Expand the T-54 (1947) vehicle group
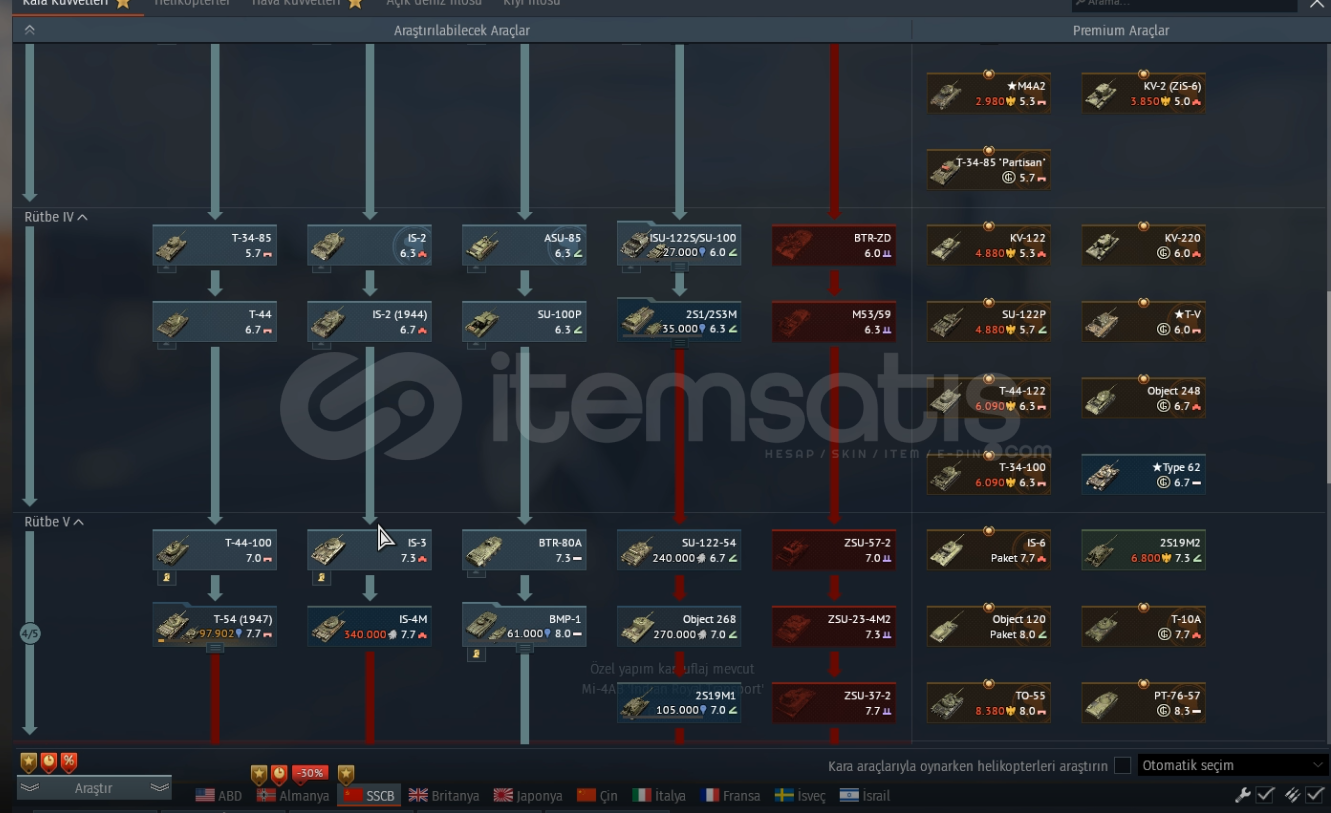This screenshot has width=1331, height=813. 215,649
